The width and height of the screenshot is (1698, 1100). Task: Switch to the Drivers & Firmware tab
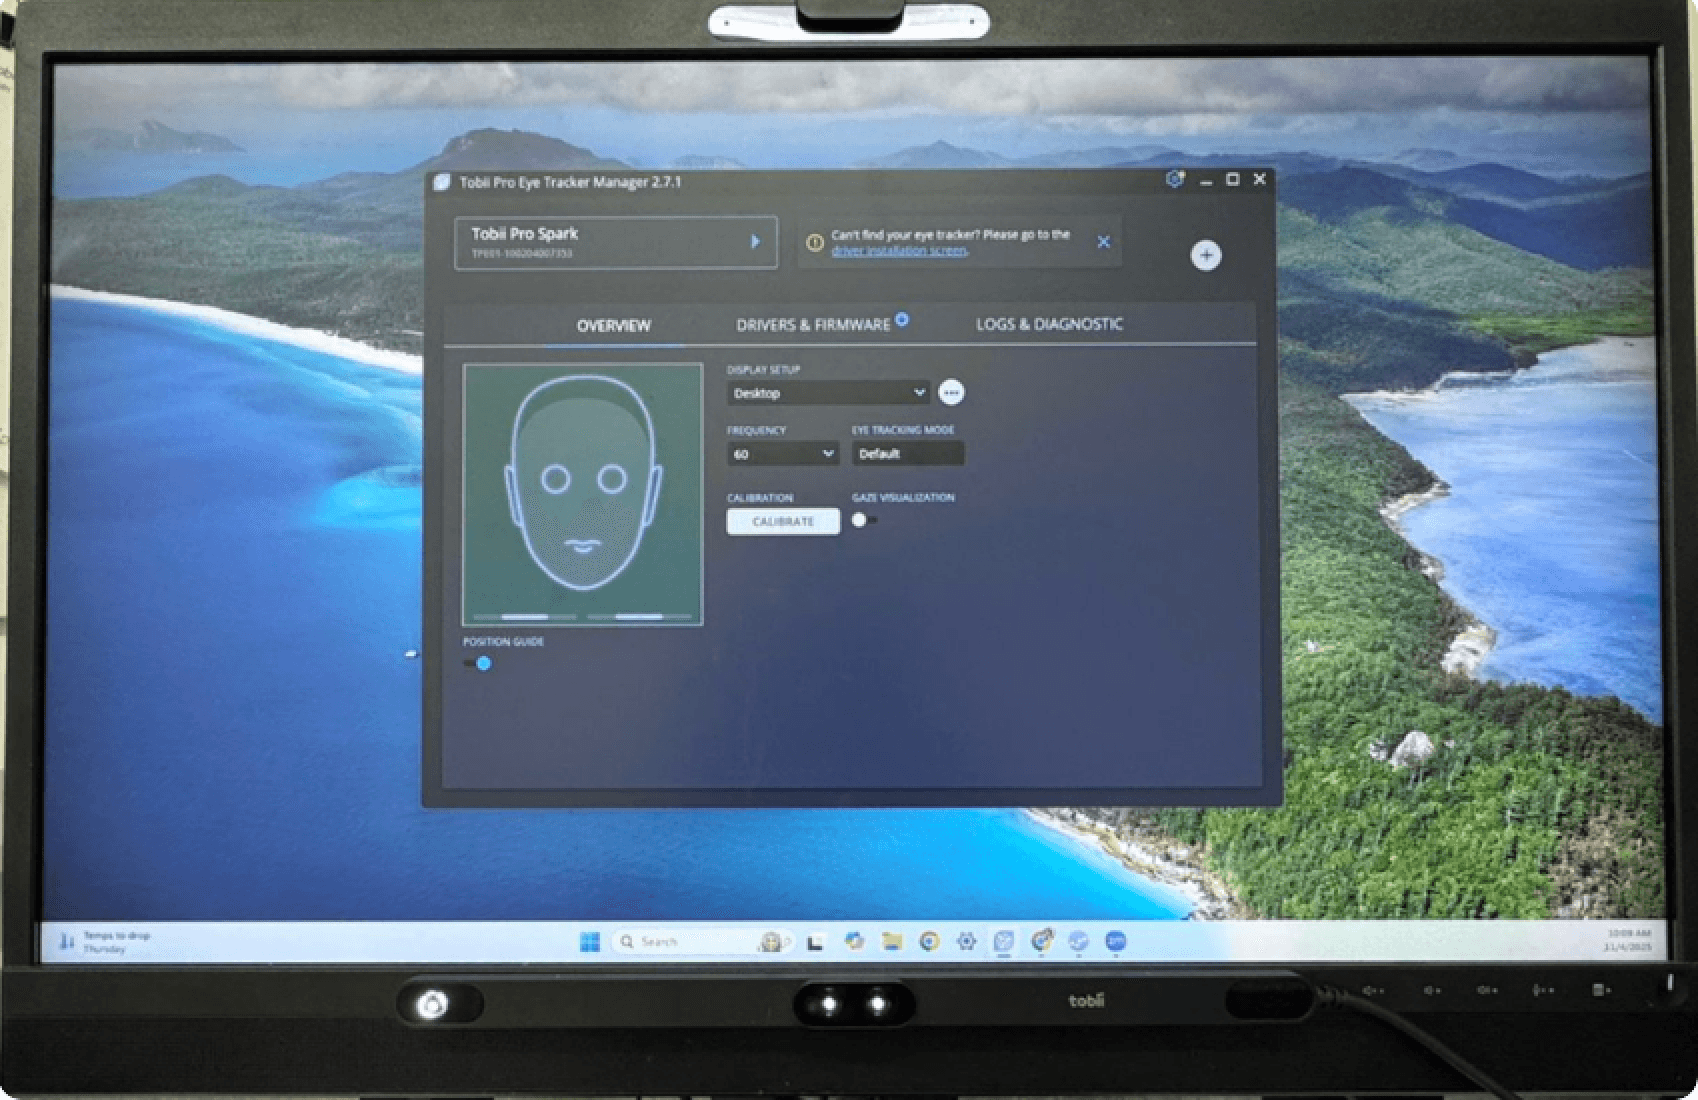click(813, 325)
